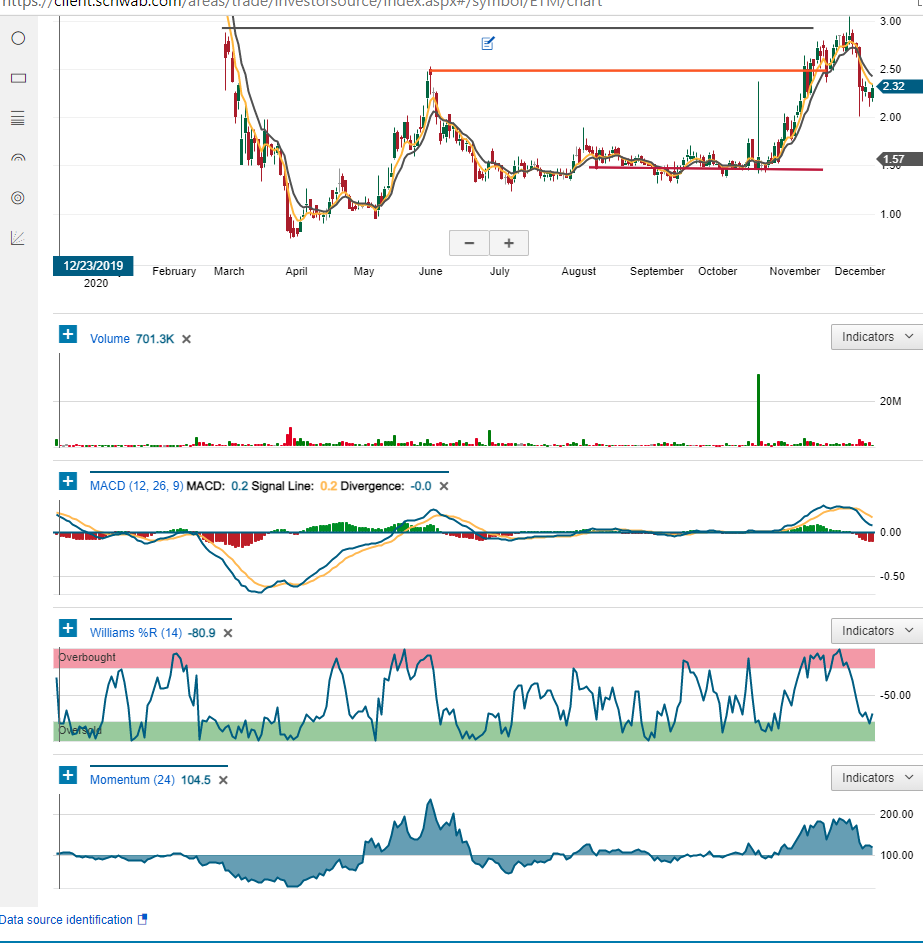Close the MACD indicator panel
The height and width of the screenshot is (943, 923).
tap(444, 486)
